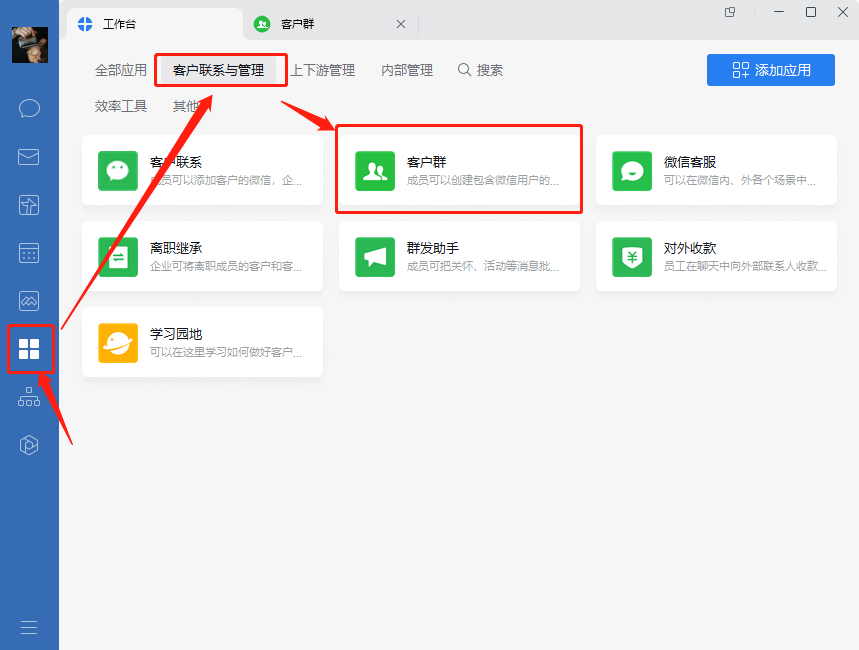Open the 学习园地 application

202,342
